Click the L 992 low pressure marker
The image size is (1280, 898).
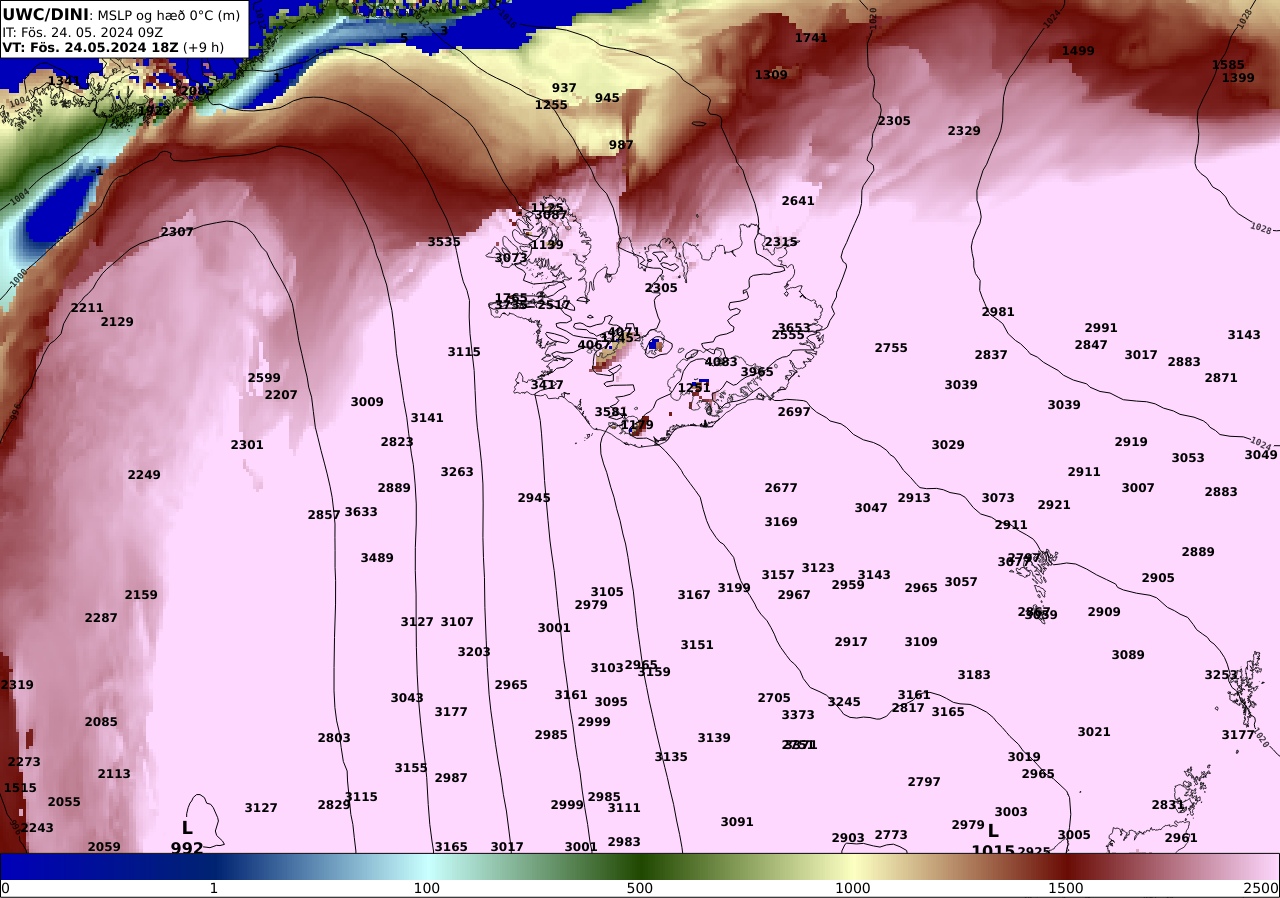click(x=187, y=838)
